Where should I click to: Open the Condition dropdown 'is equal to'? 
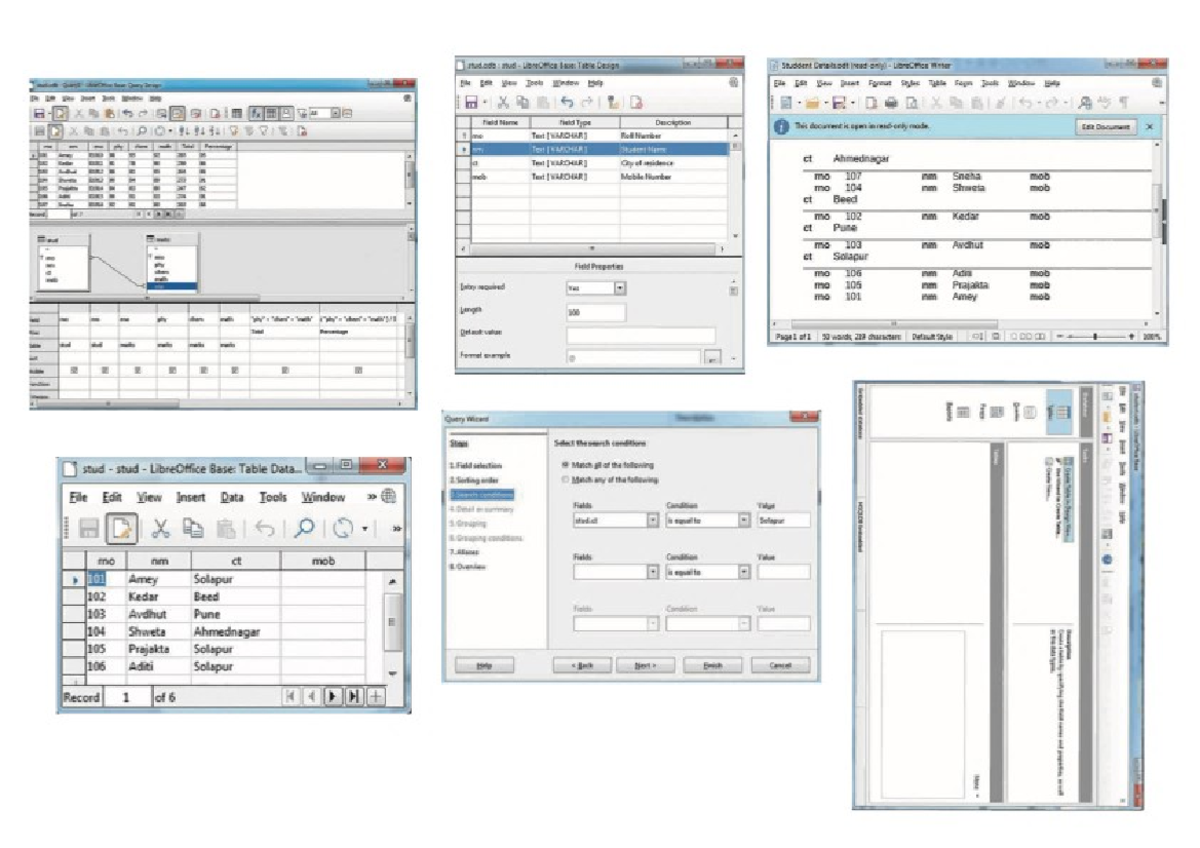pos(744,520)
